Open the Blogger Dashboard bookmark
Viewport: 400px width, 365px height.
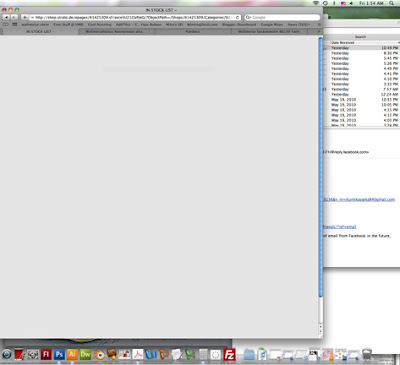(x=239, y=24)
